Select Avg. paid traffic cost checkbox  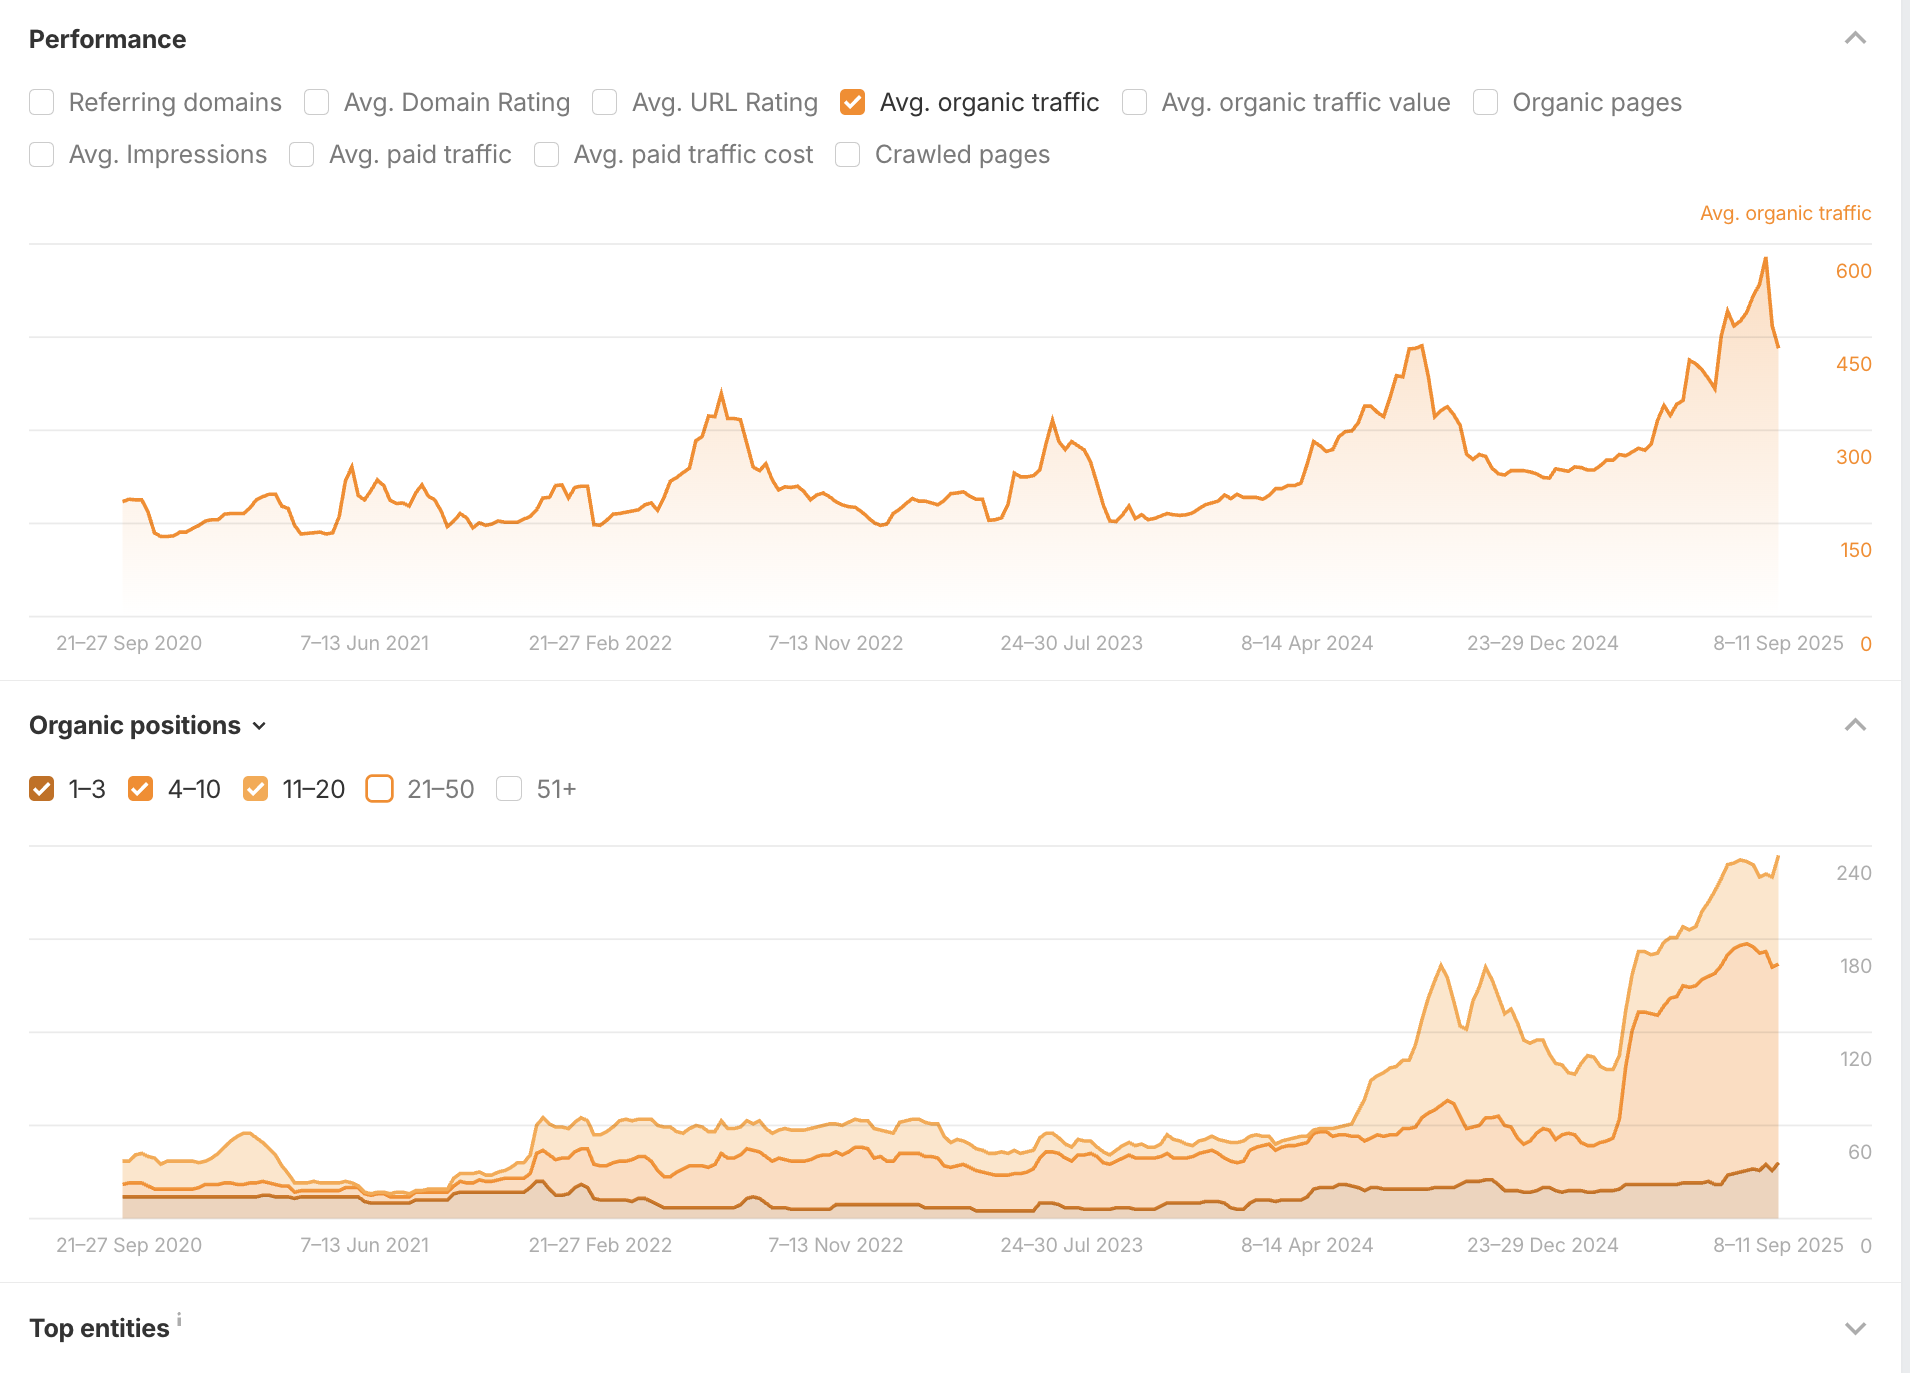[546, 154]
